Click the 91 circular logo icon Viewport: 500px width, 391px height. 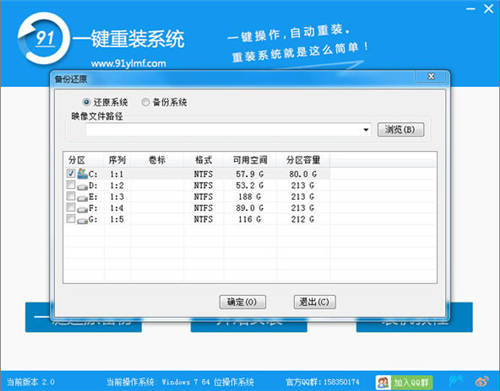coord(44,38)
